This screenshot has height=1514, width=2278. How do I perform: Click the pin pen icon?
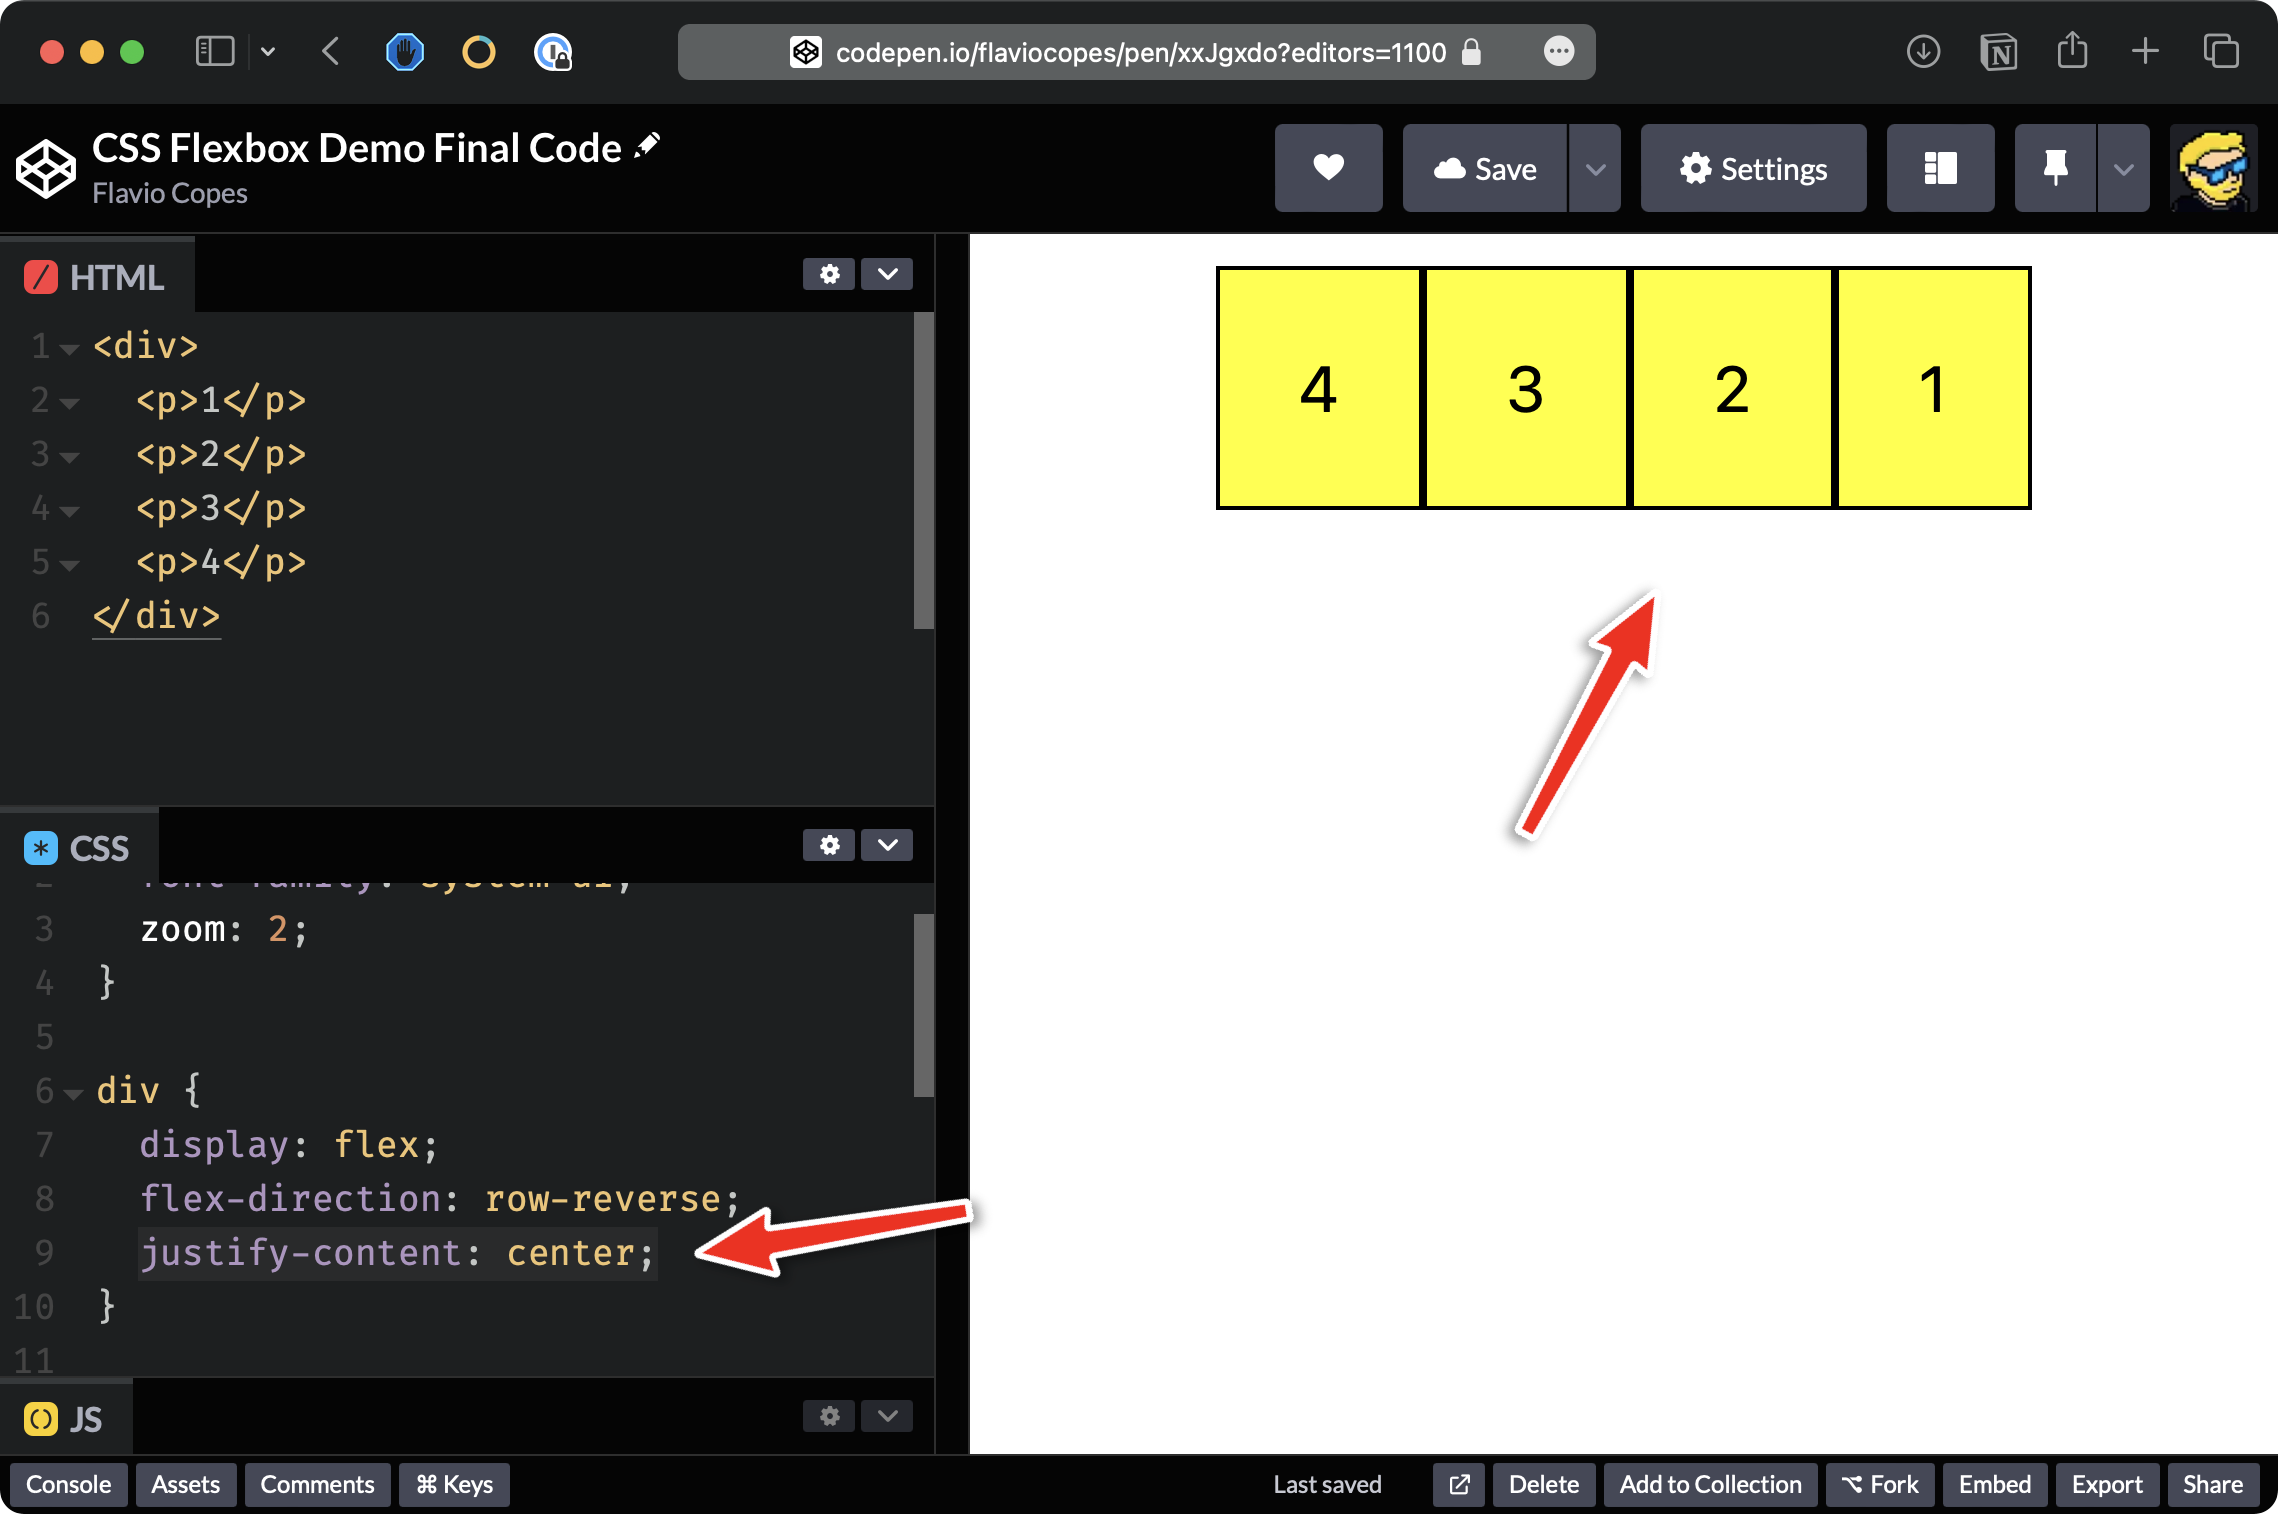point(2055,168)
